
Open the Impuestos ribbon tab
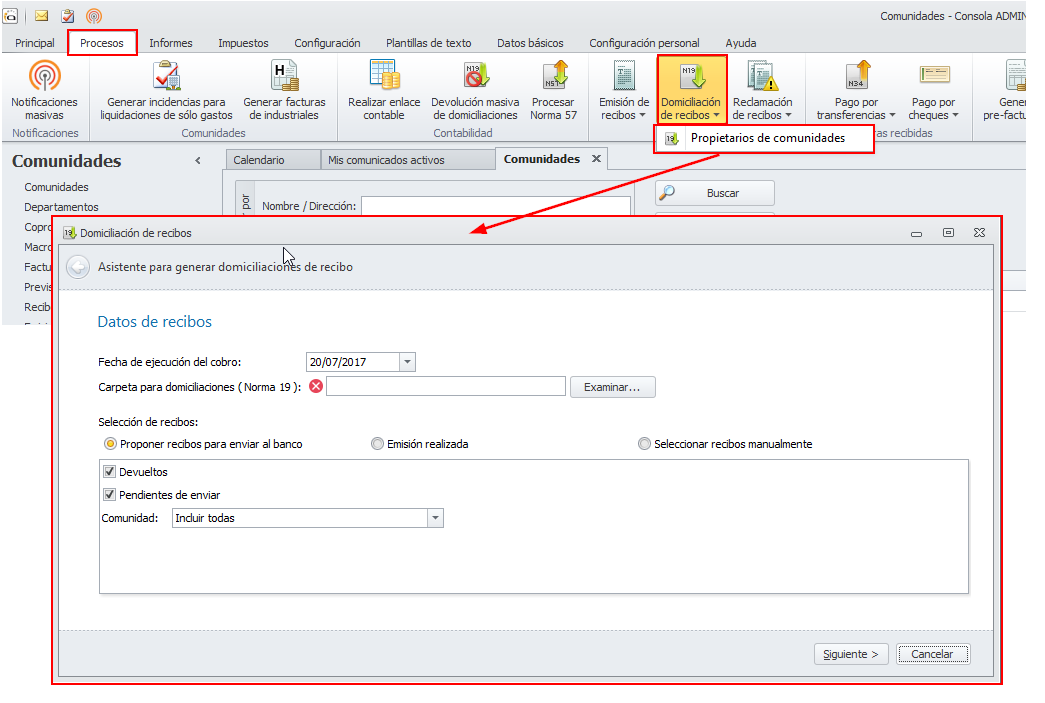(243, 43)
